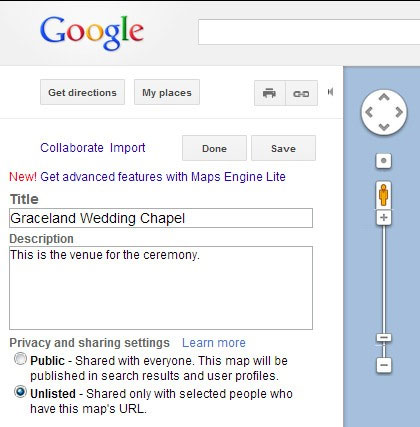The height and width of the screenshot is (427, 420).
Task: Zoom in with the plus button
Action: (384, 218)
